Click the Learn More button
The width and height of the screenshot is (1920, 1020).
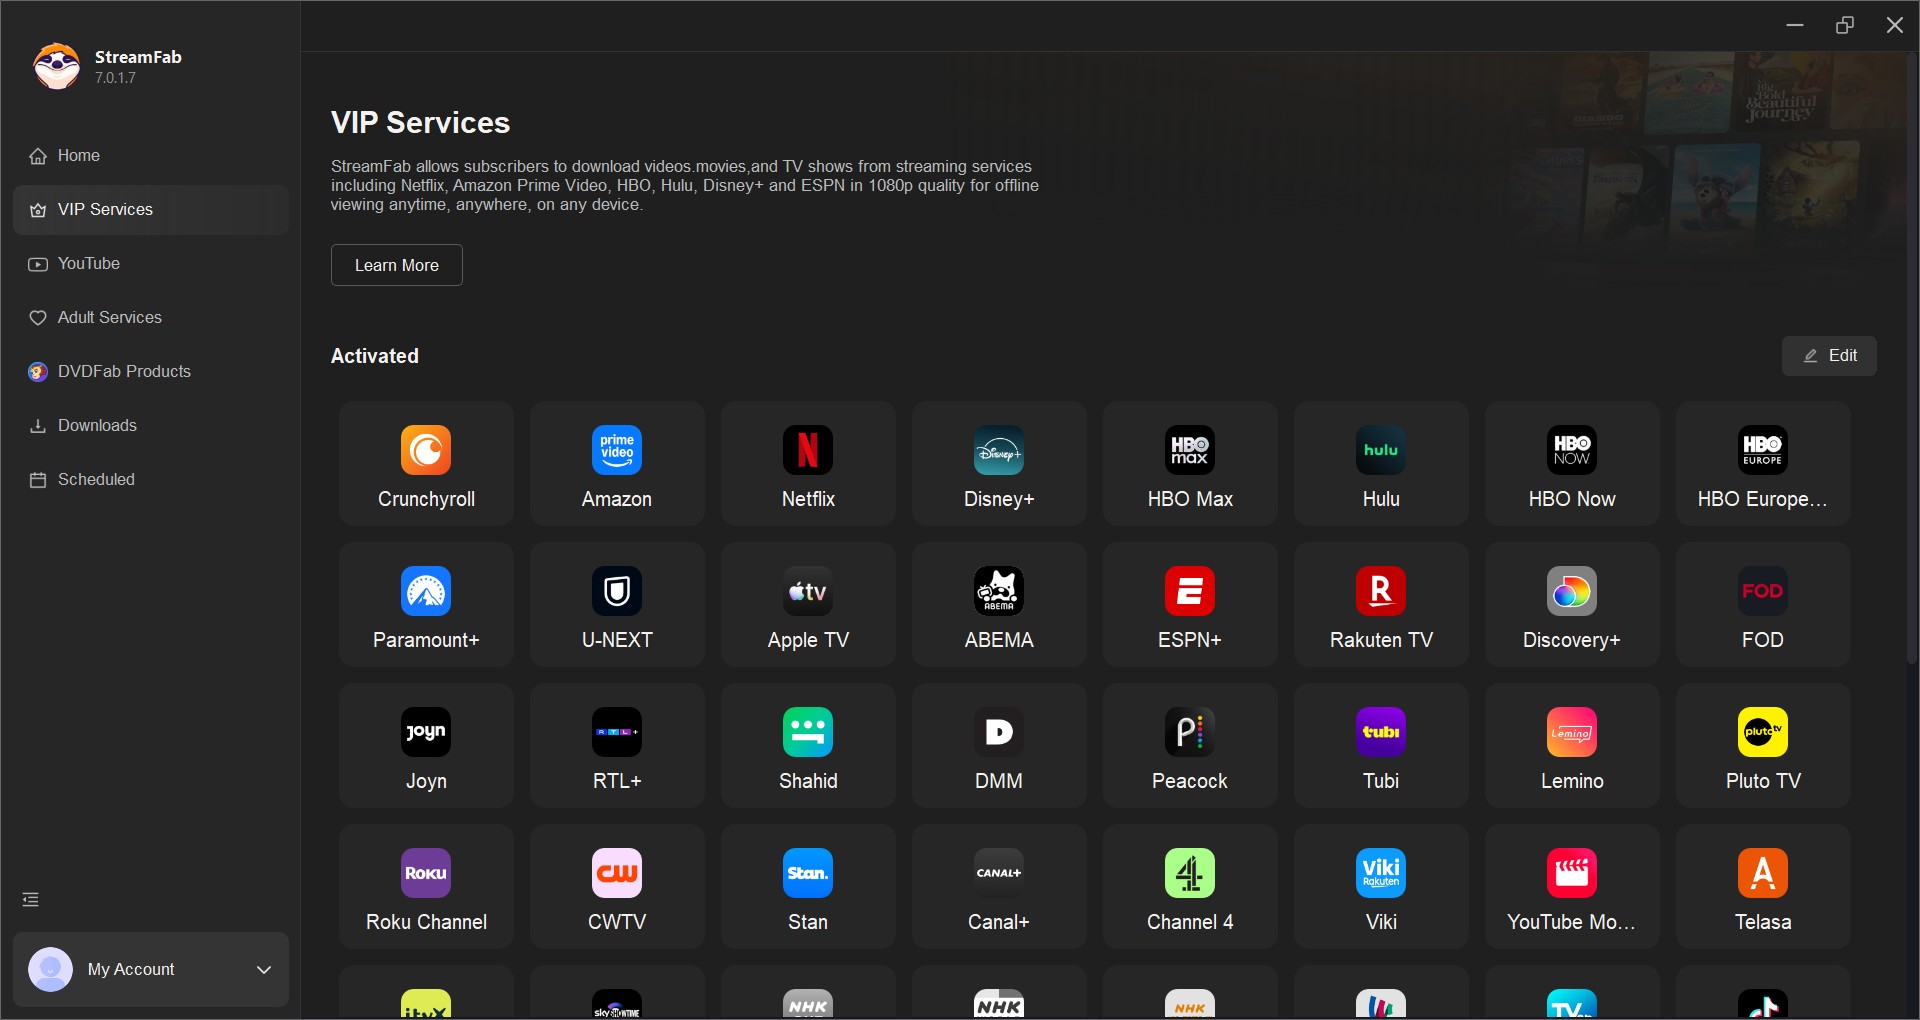(396, 264)
